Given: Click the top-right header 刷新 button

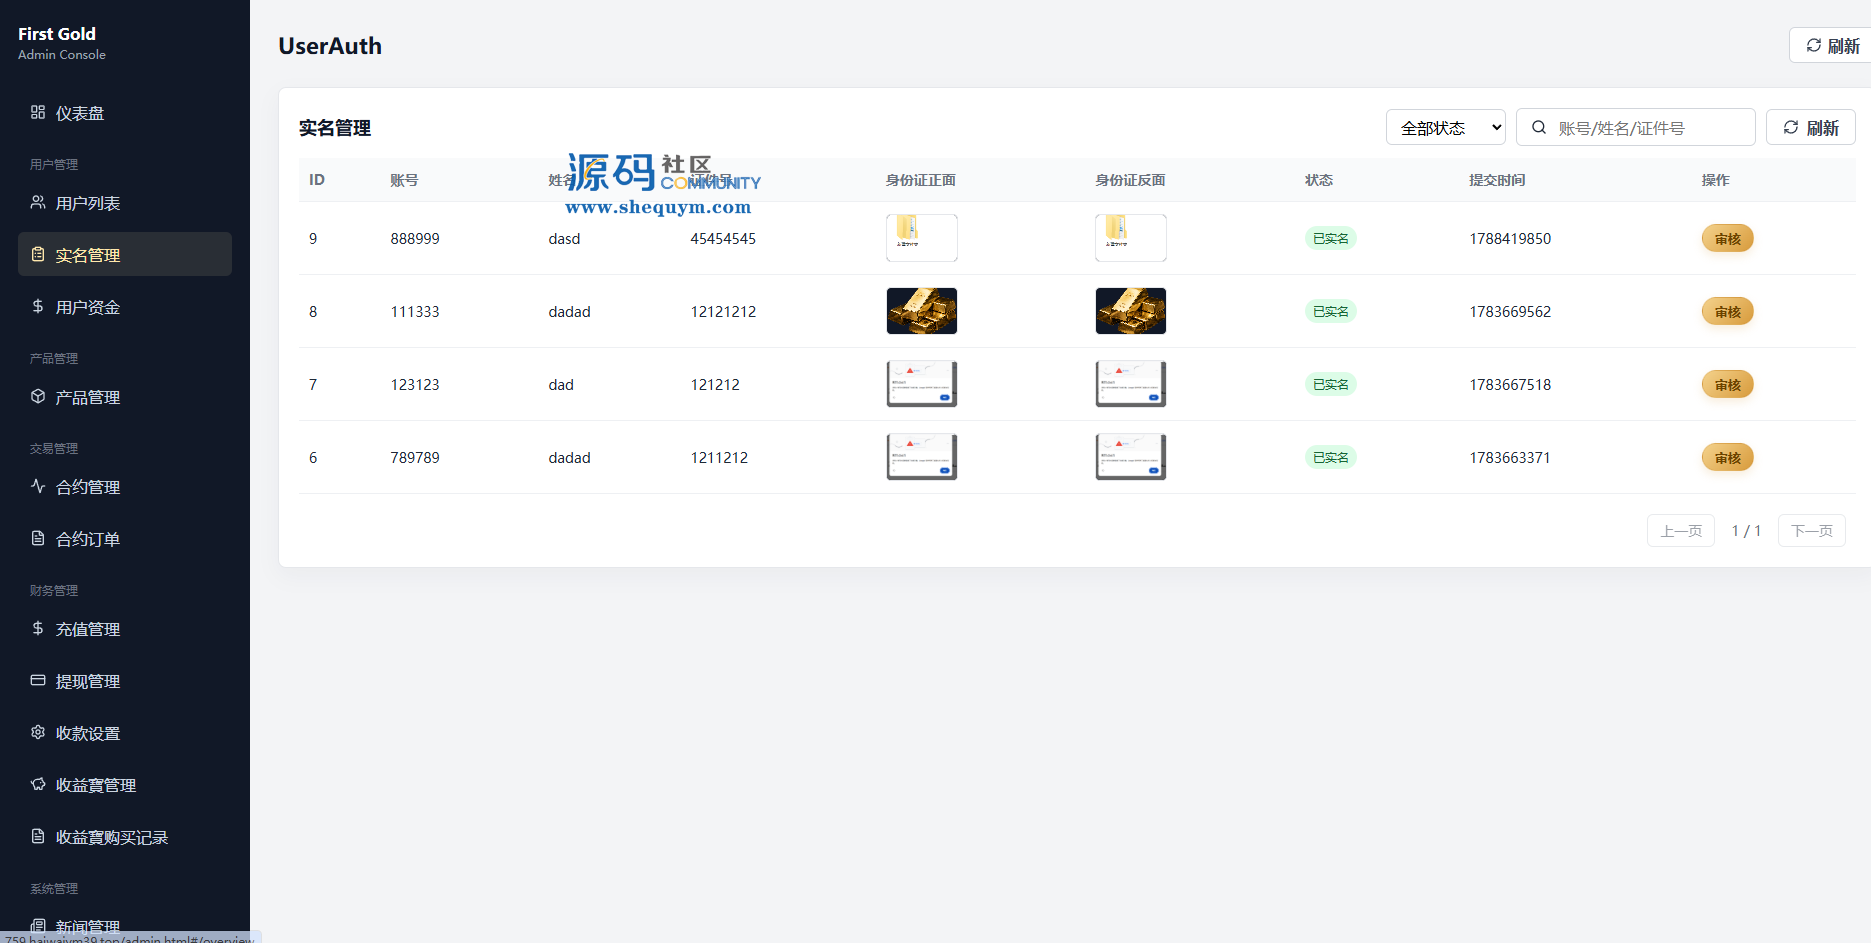Looking at the screenshot, I should 1832,45.
